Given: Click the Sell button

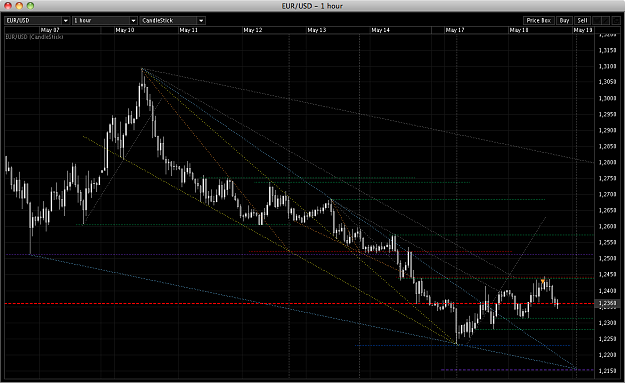Looking at the screenshot, I should [x=582, y=20].
